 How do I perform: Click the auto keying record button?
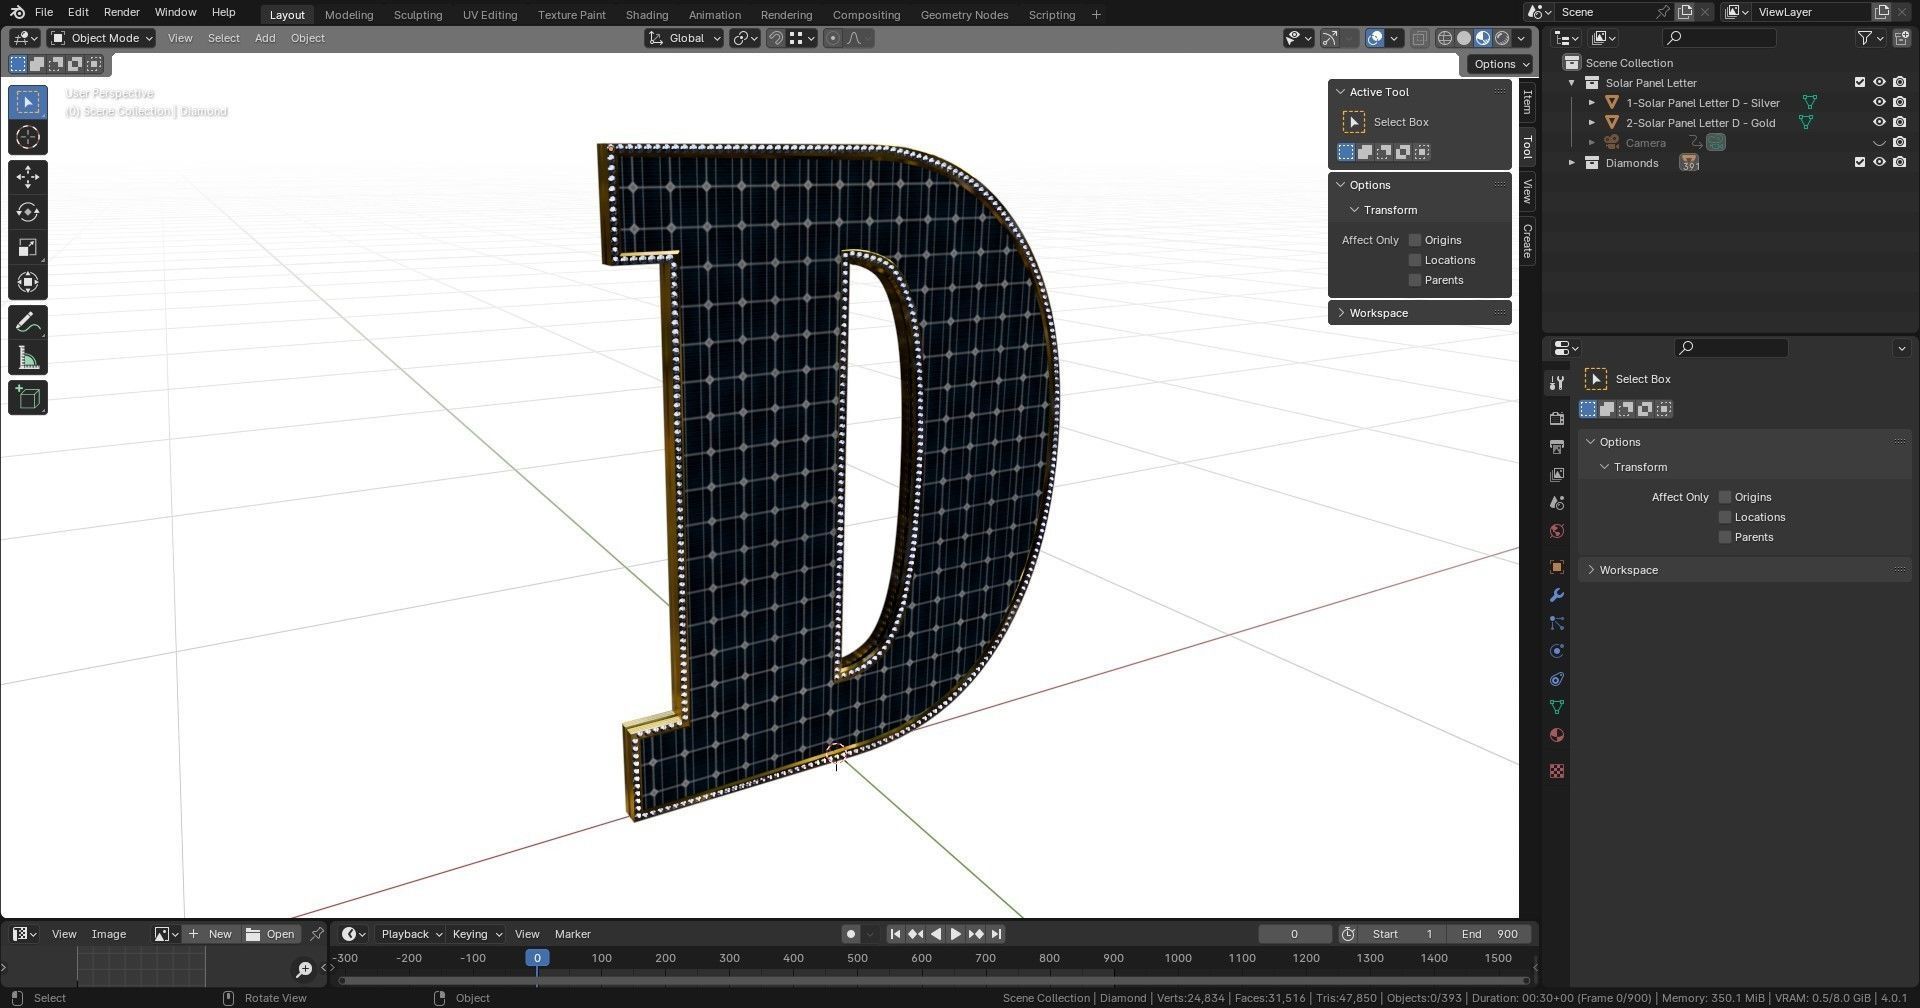851,934
